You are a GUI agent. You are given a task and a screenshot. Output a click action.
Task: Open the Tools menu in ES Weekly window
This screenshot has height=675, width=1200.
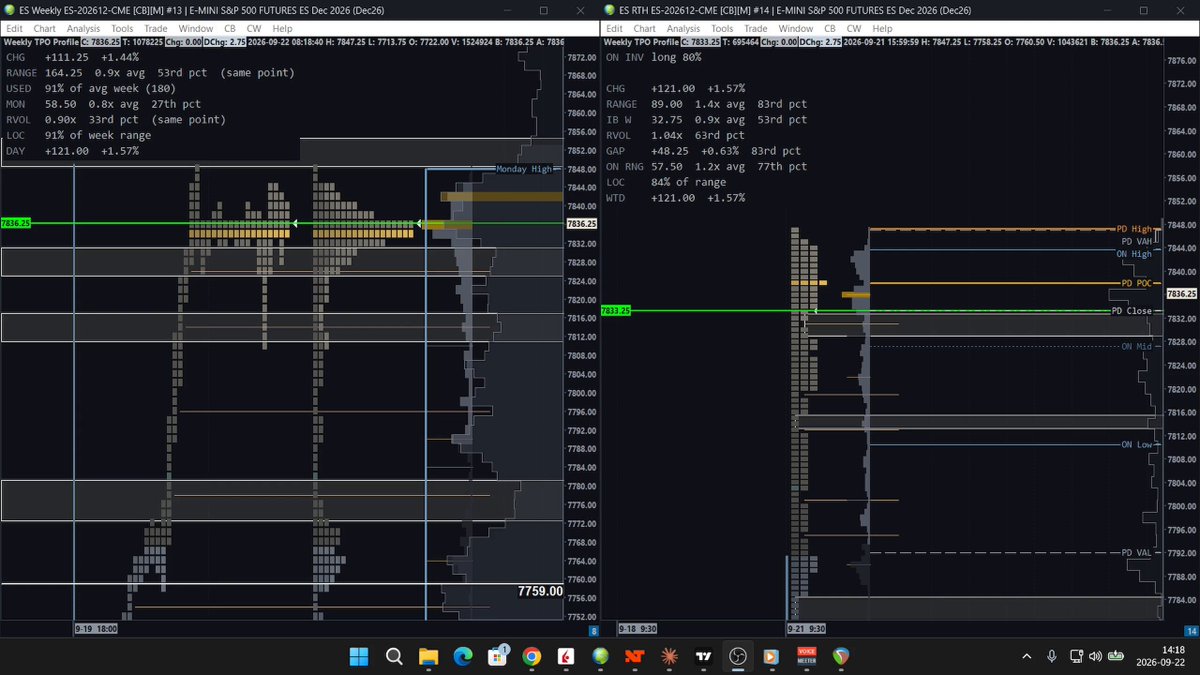124,29
